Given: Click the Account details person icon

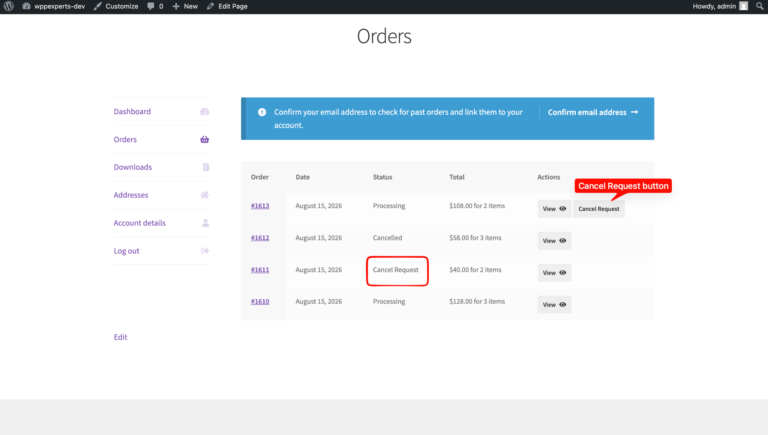Looking at the screenshot, I should [x=206, y=223].
